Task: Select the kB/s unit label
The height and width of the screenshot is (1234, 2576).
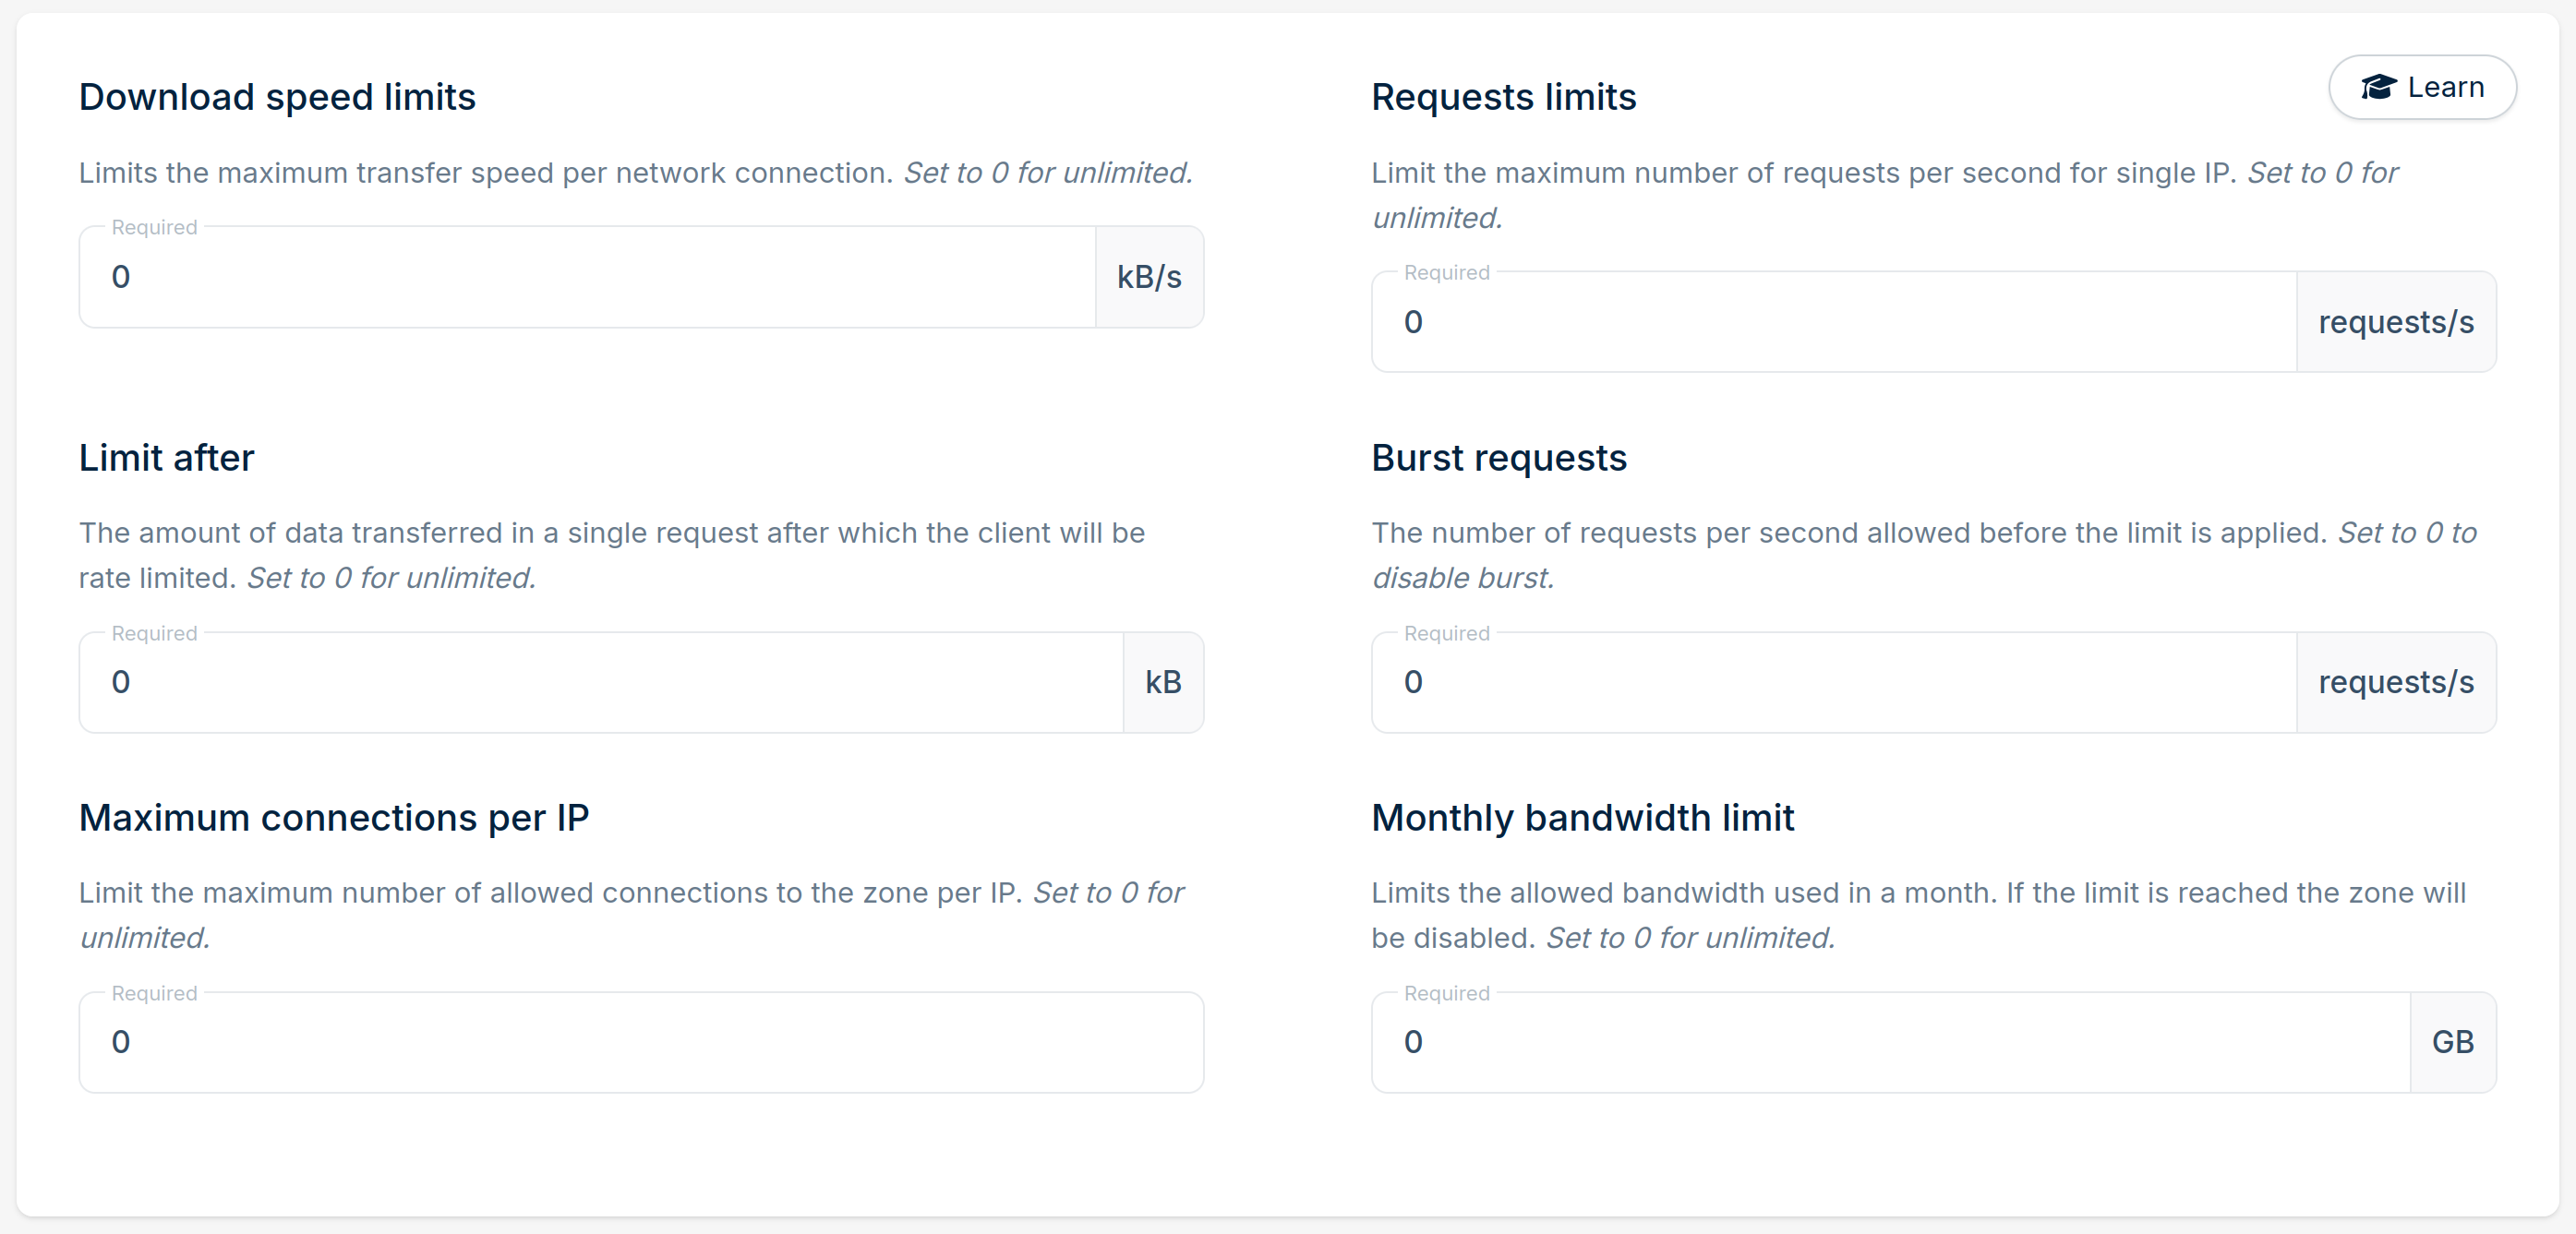Action: coord(1148,277)
